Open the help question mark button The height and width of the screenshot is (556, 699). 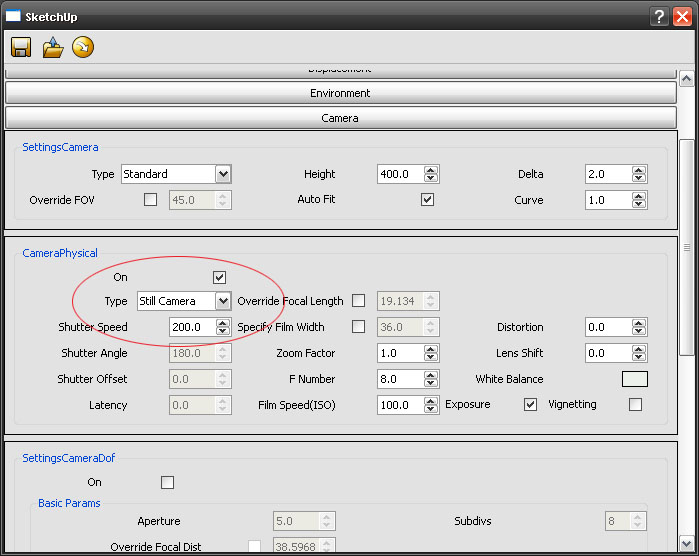659,16
